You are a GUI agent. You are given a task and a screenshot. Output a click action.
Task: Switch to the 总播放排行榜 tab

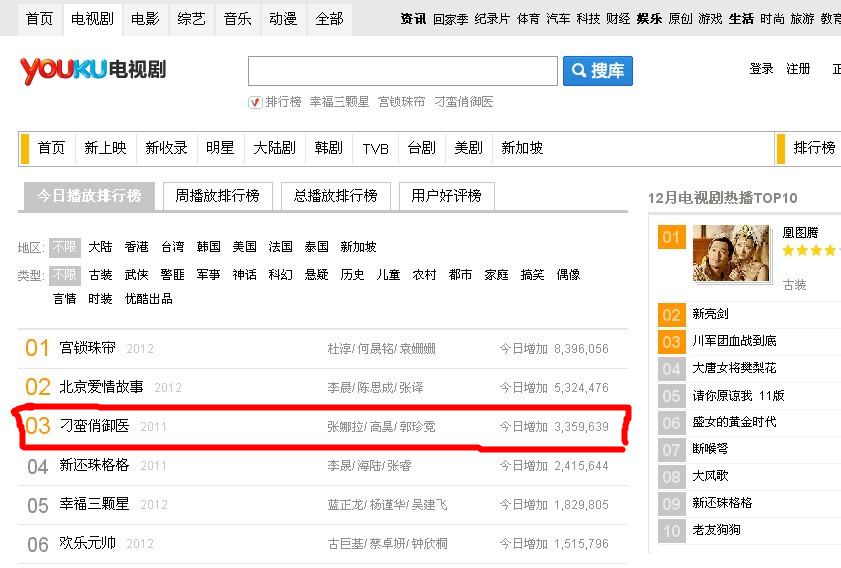[335, 196]
